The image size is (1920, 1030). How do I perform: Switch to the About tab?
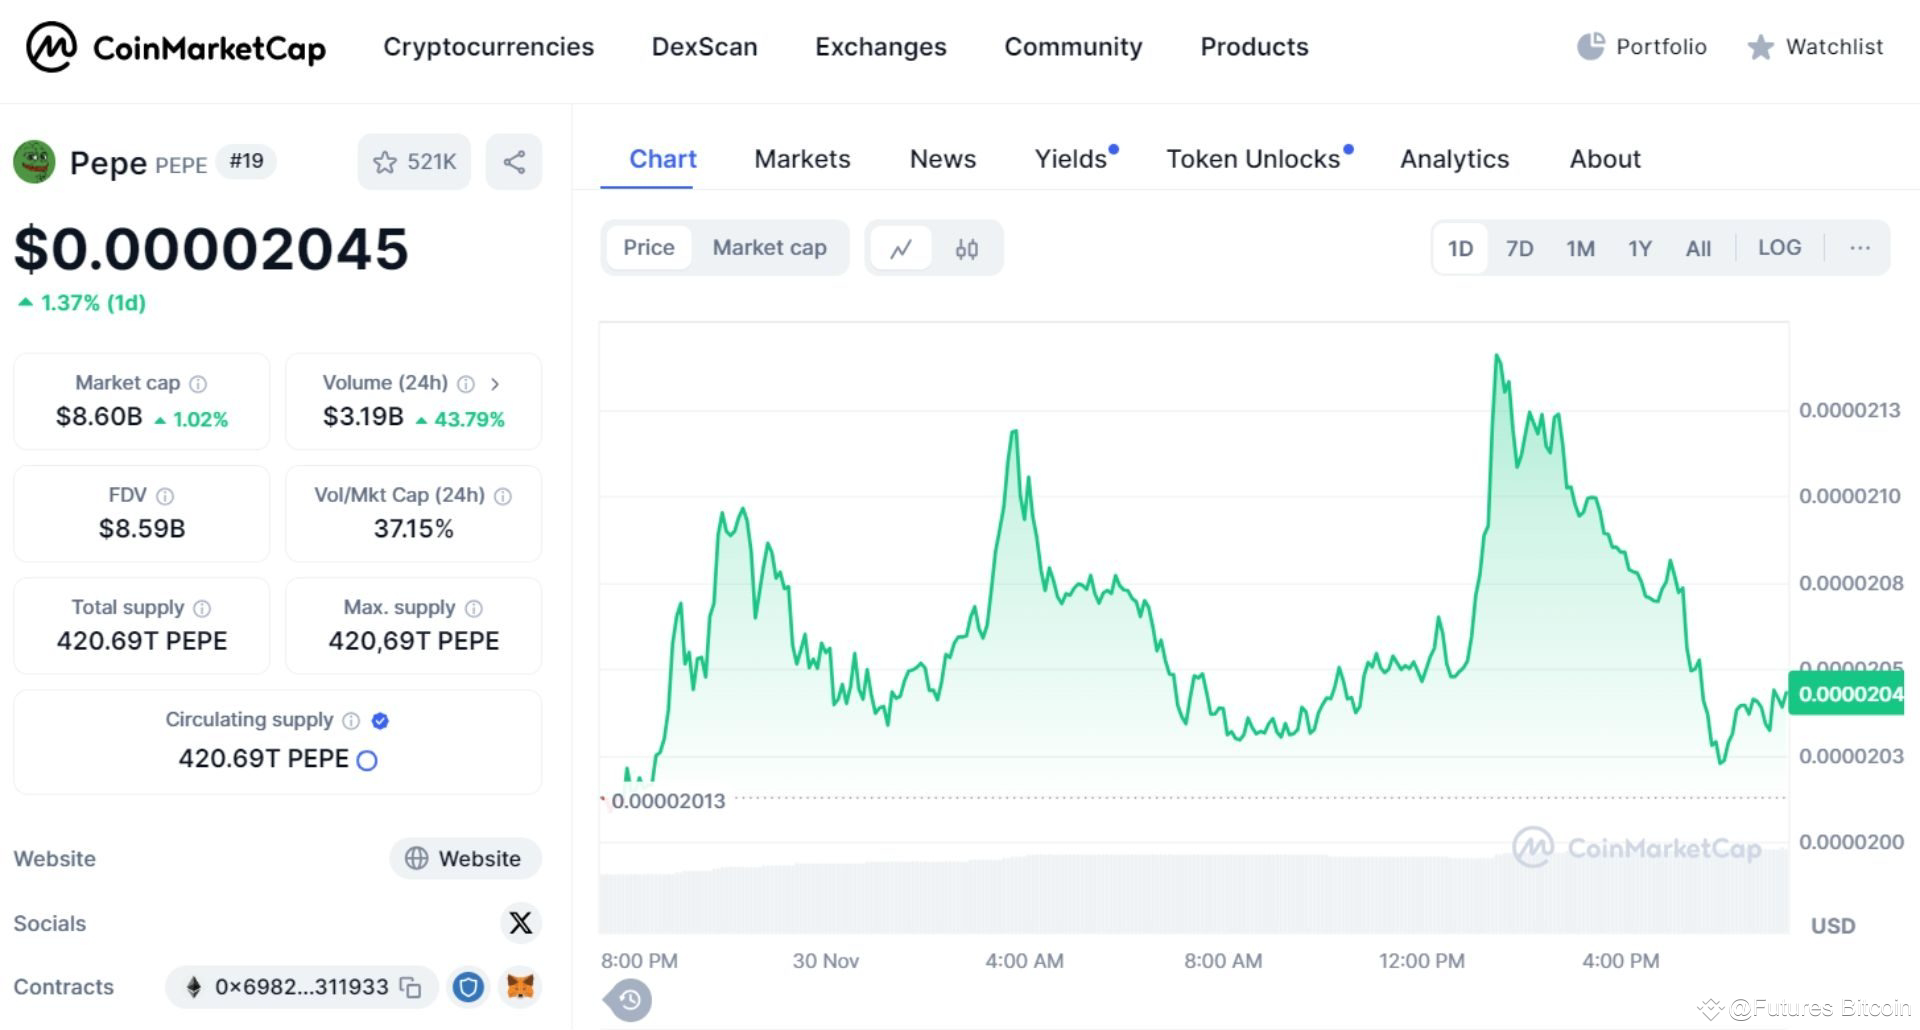[x=1605, y=159]
